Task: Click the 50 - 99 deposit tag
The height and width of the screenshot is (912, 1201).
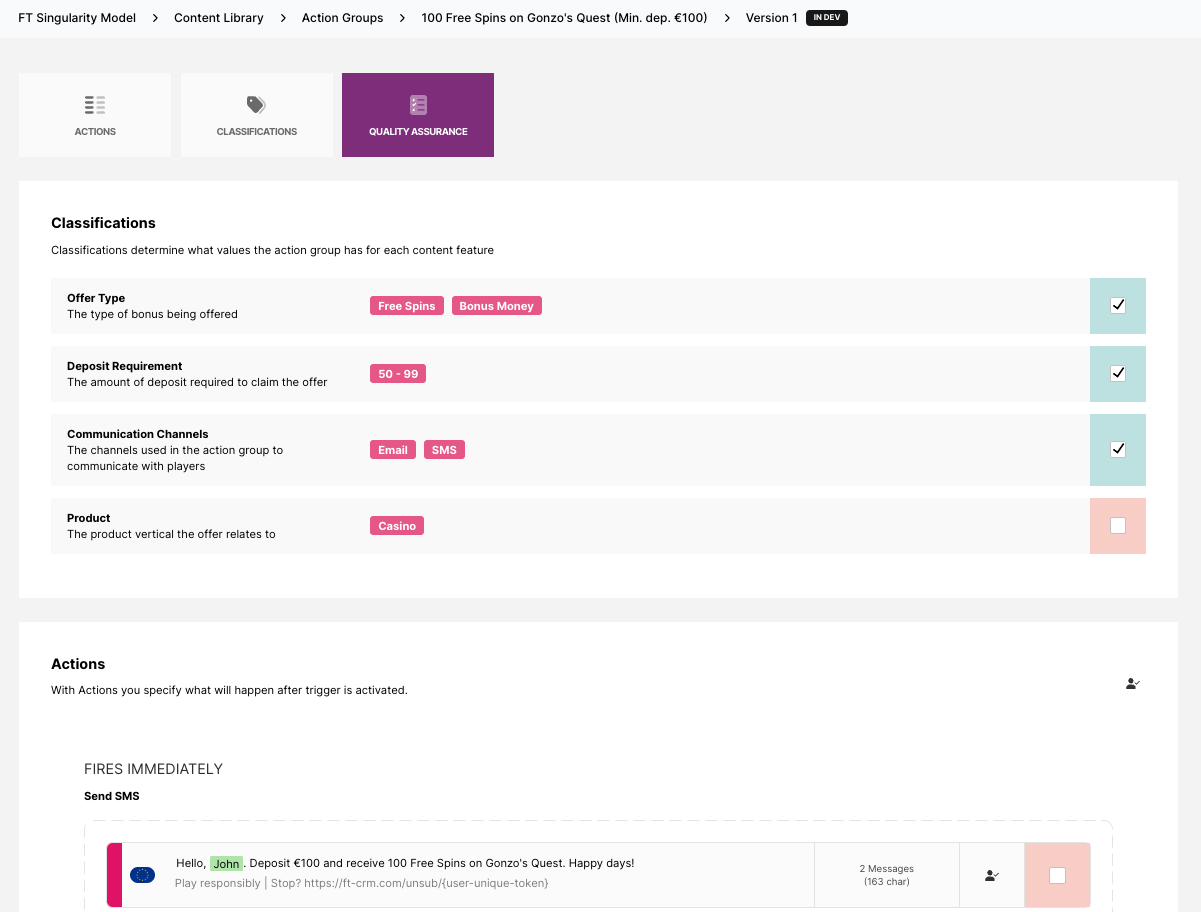Action: click(397, 374)
